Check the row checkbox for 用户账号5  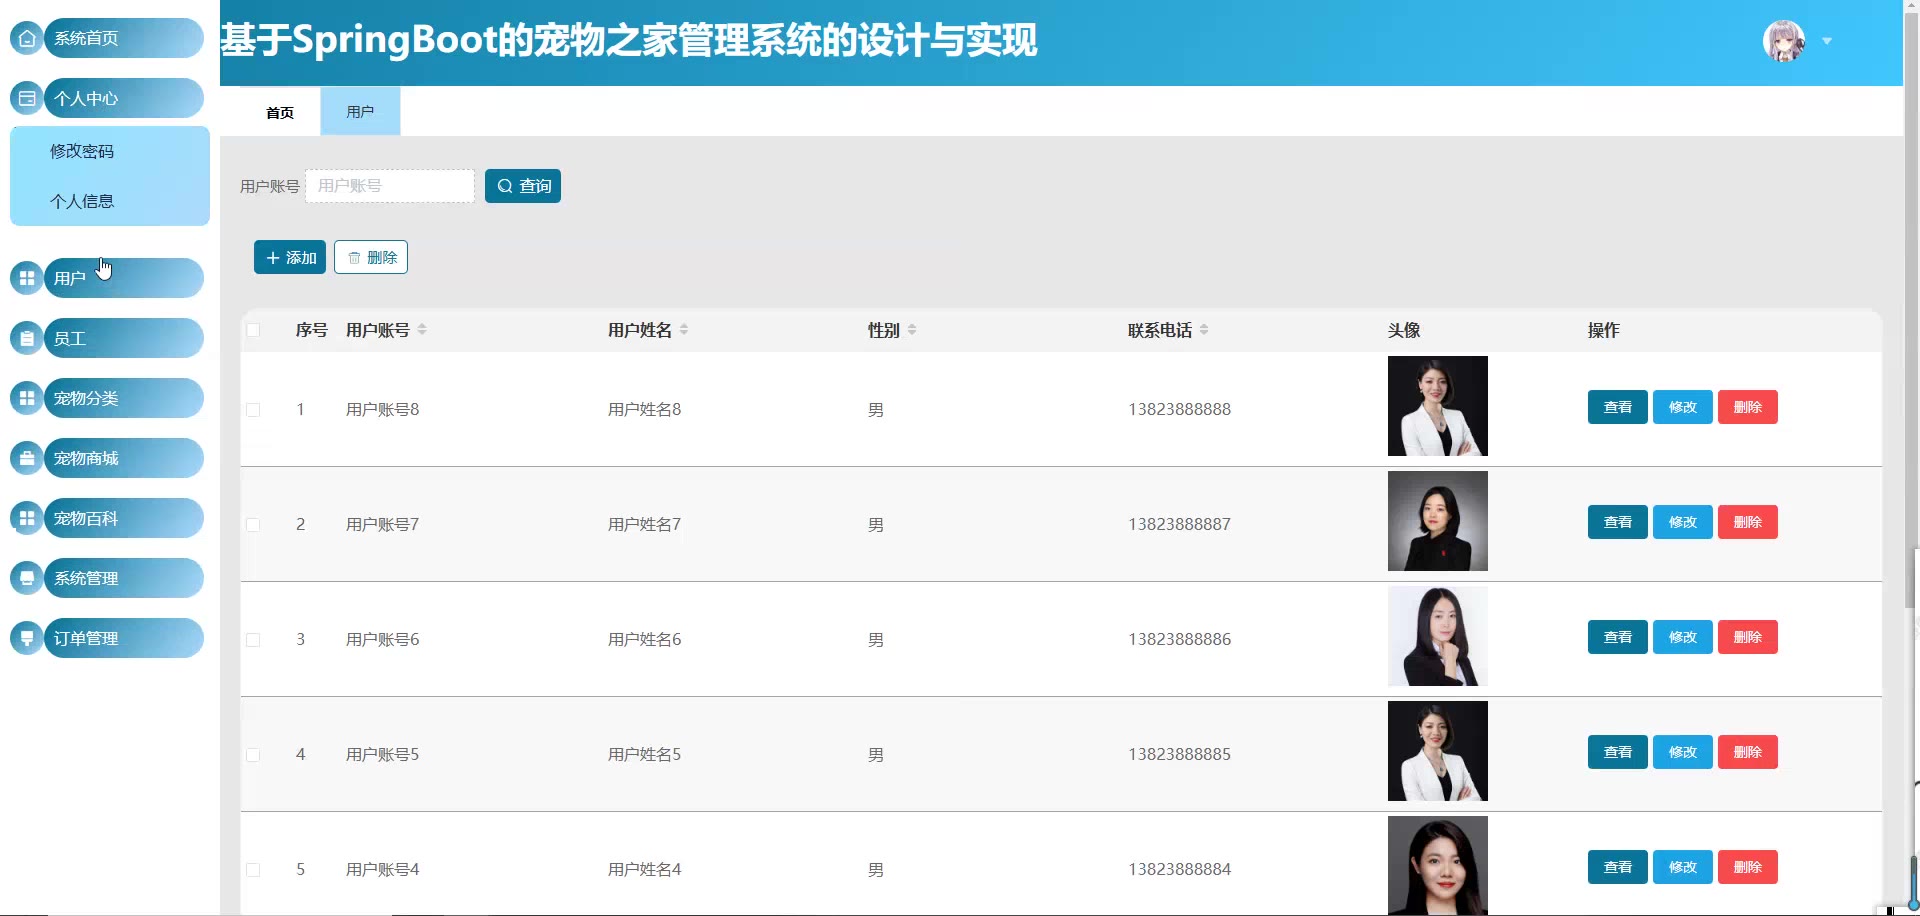pos(253,755)
